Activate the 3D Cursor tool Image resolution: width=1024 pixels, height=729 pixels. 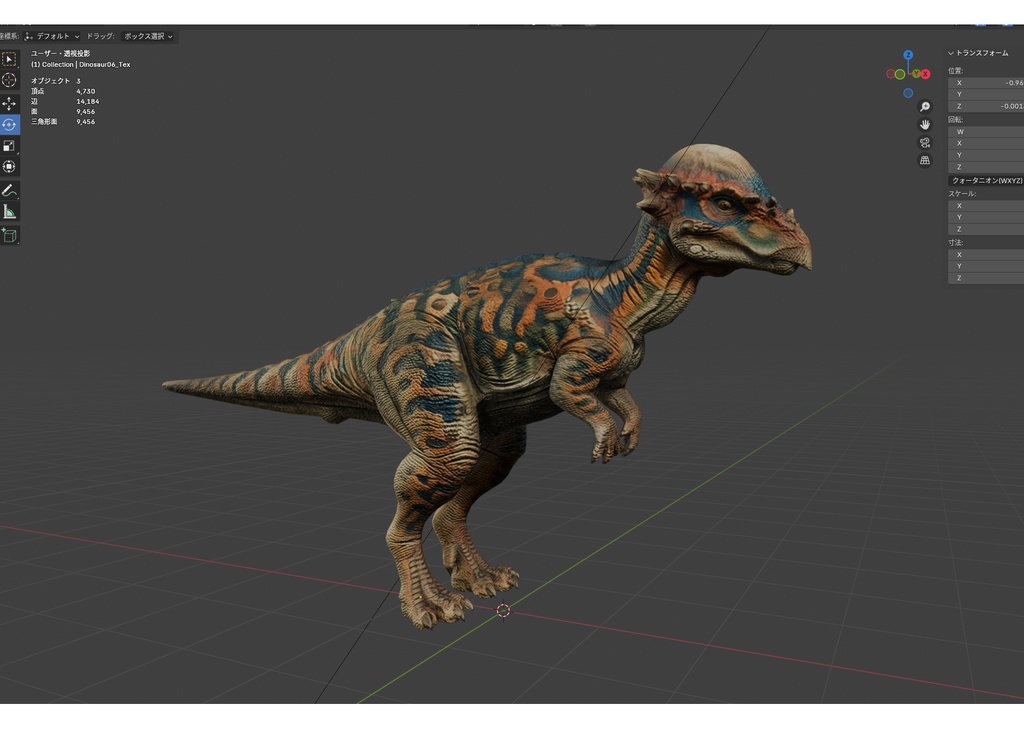point(9,80)
